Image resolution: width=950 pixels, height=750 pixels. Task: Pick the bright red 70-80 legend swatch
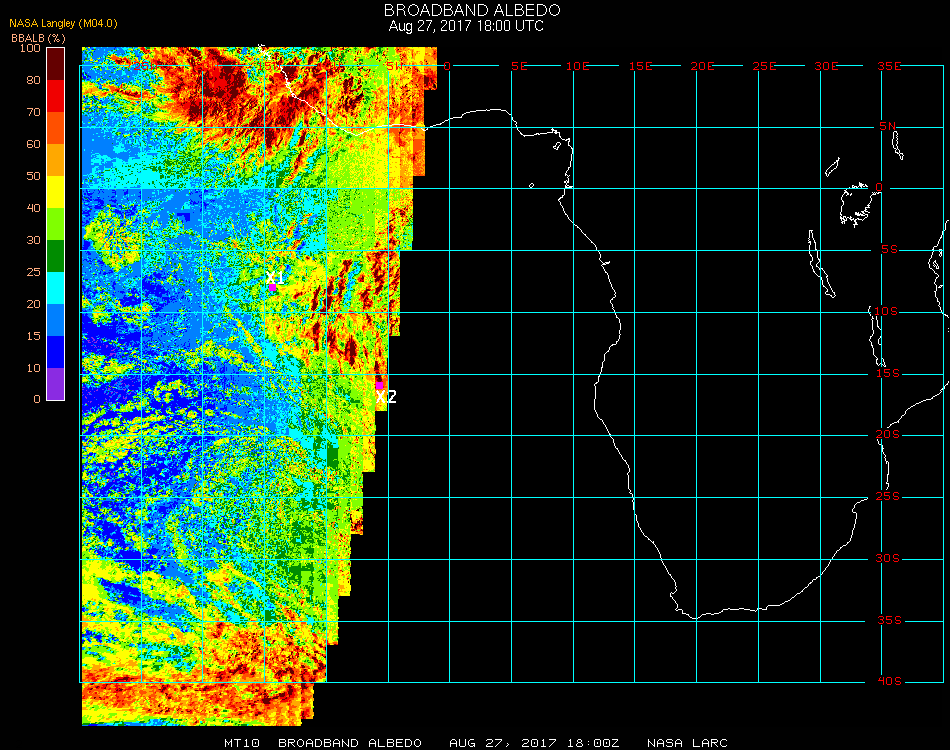click(56, 96)
